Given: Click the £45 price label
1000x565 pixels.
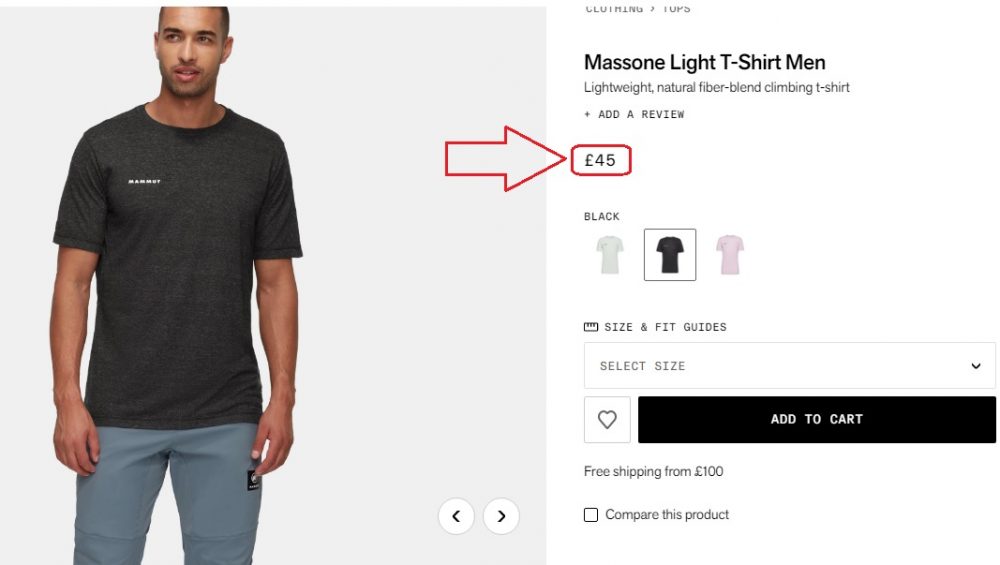Looking at the screenshot, I should tap(600, 160).
